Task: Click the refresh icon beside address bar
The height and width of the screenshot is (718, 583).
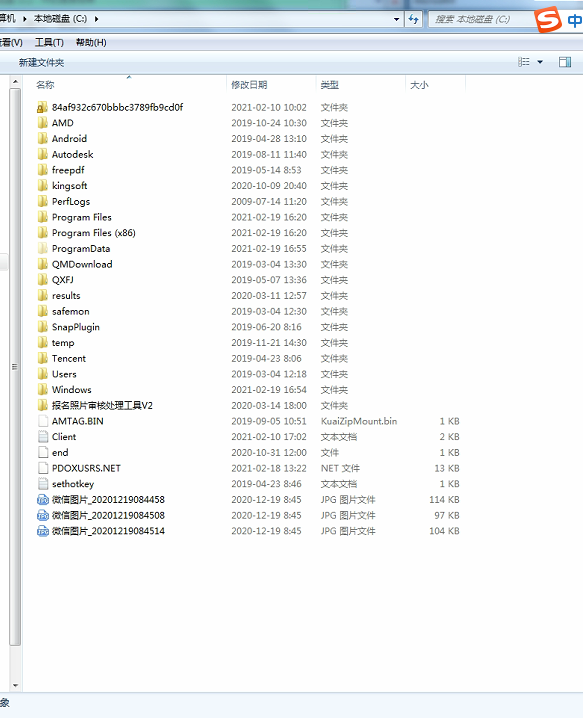Action: [x=414, y=19]
